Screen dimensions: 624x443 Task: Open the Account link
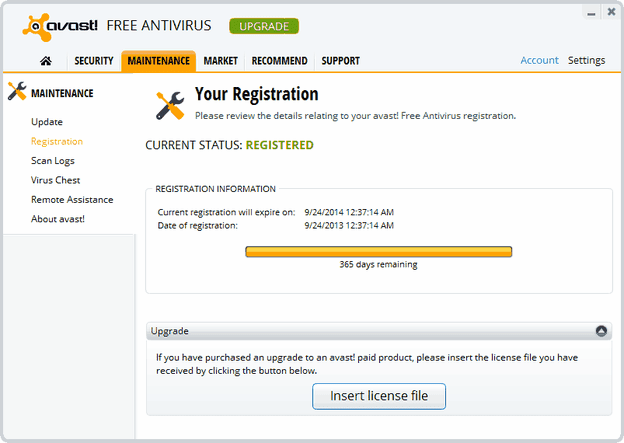tap(539, 60)
